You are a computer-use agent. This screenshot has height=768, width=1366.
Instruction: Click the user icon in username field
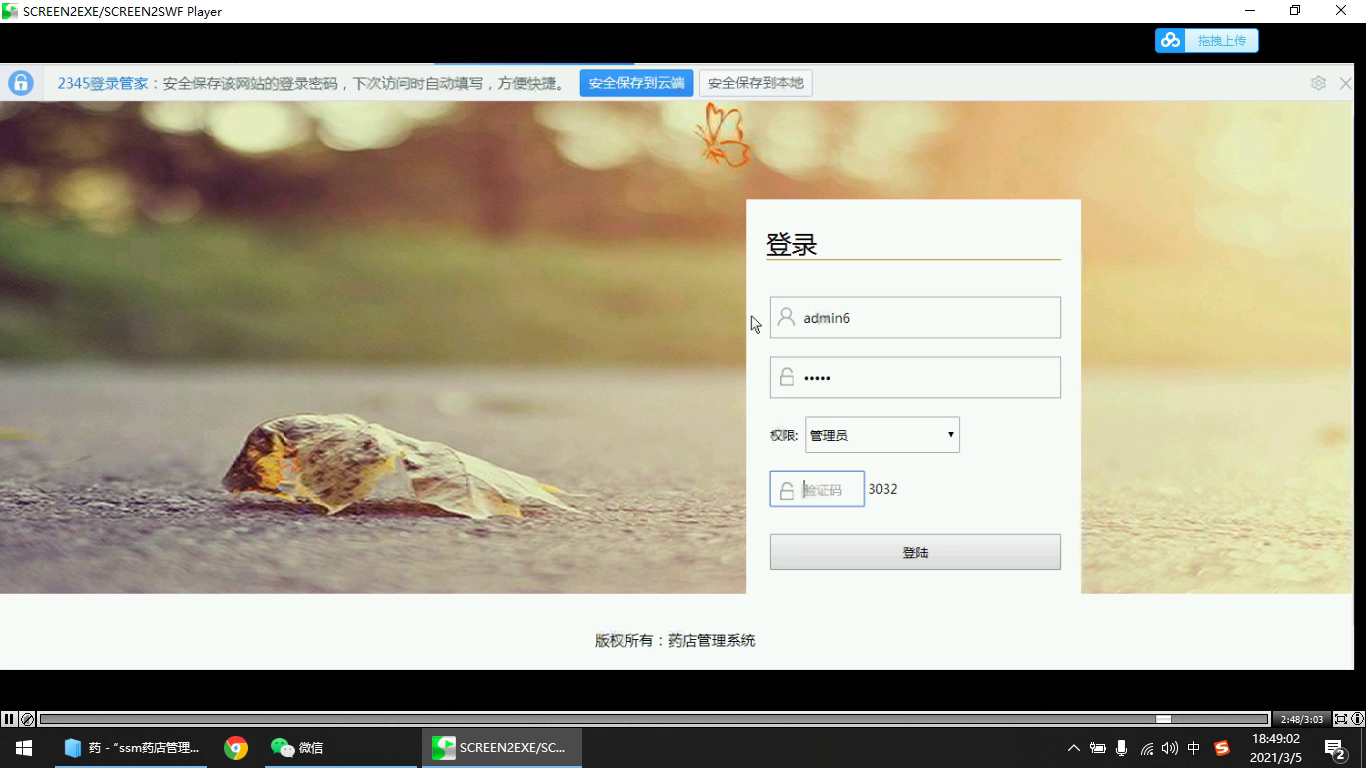pos(786,317)
